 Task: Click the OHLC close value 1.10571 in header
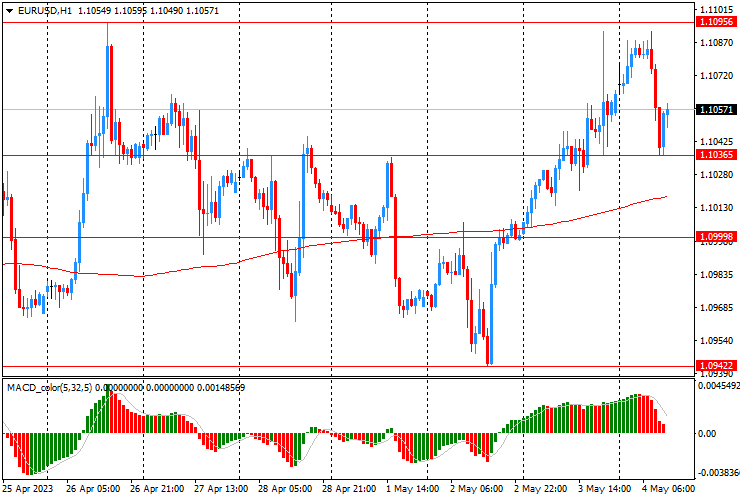click(202, 11)
